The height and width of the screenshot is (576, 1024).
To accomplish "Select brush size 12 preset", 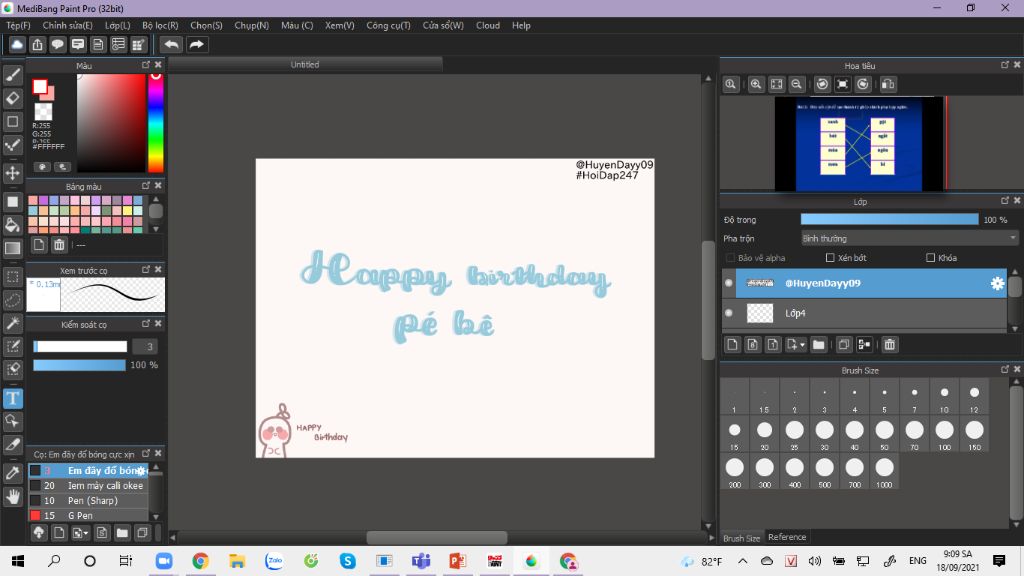I will pyautogui.click(x=974, y=397).
